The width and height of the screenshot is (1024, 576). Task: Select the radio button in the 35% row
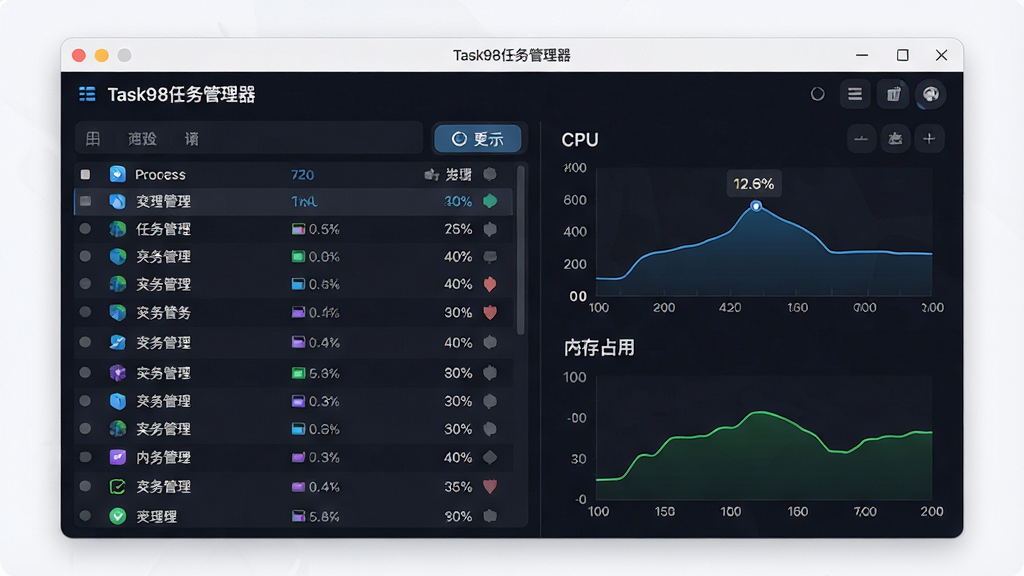[x=86, y=487]
